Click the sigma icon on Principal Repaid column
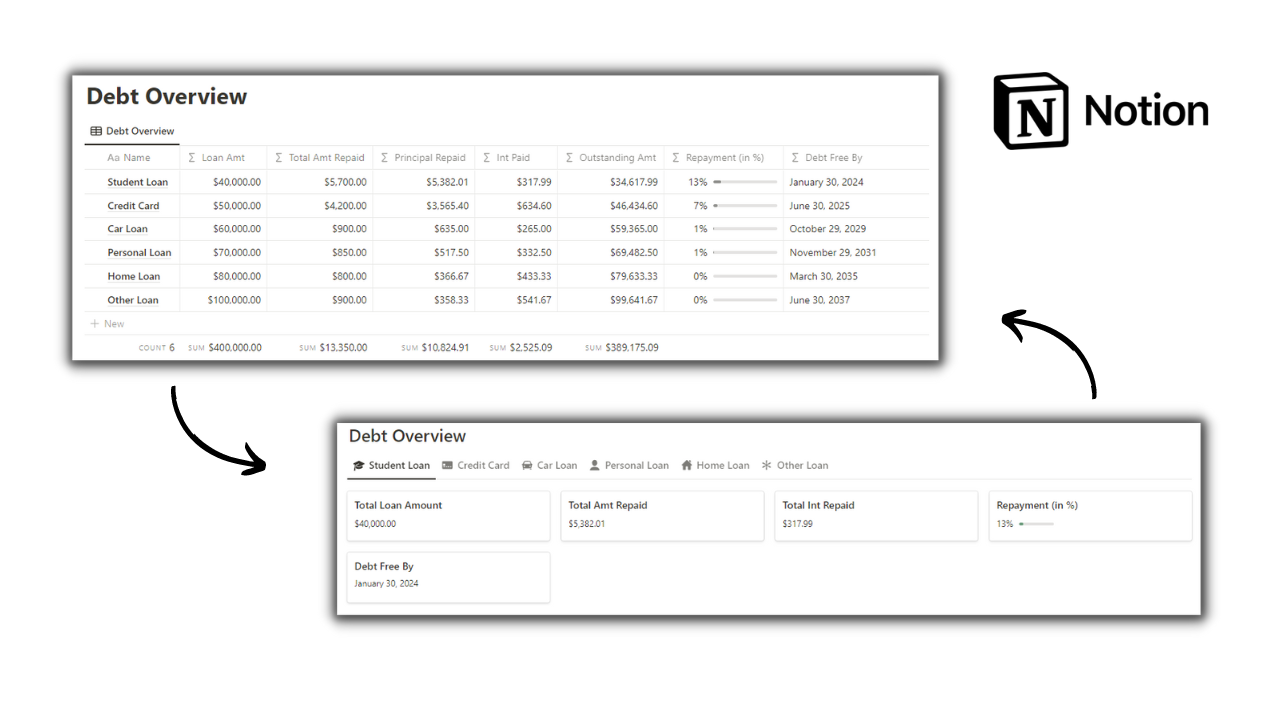The width and height of the screenshot is (1280, 720). 385,158
